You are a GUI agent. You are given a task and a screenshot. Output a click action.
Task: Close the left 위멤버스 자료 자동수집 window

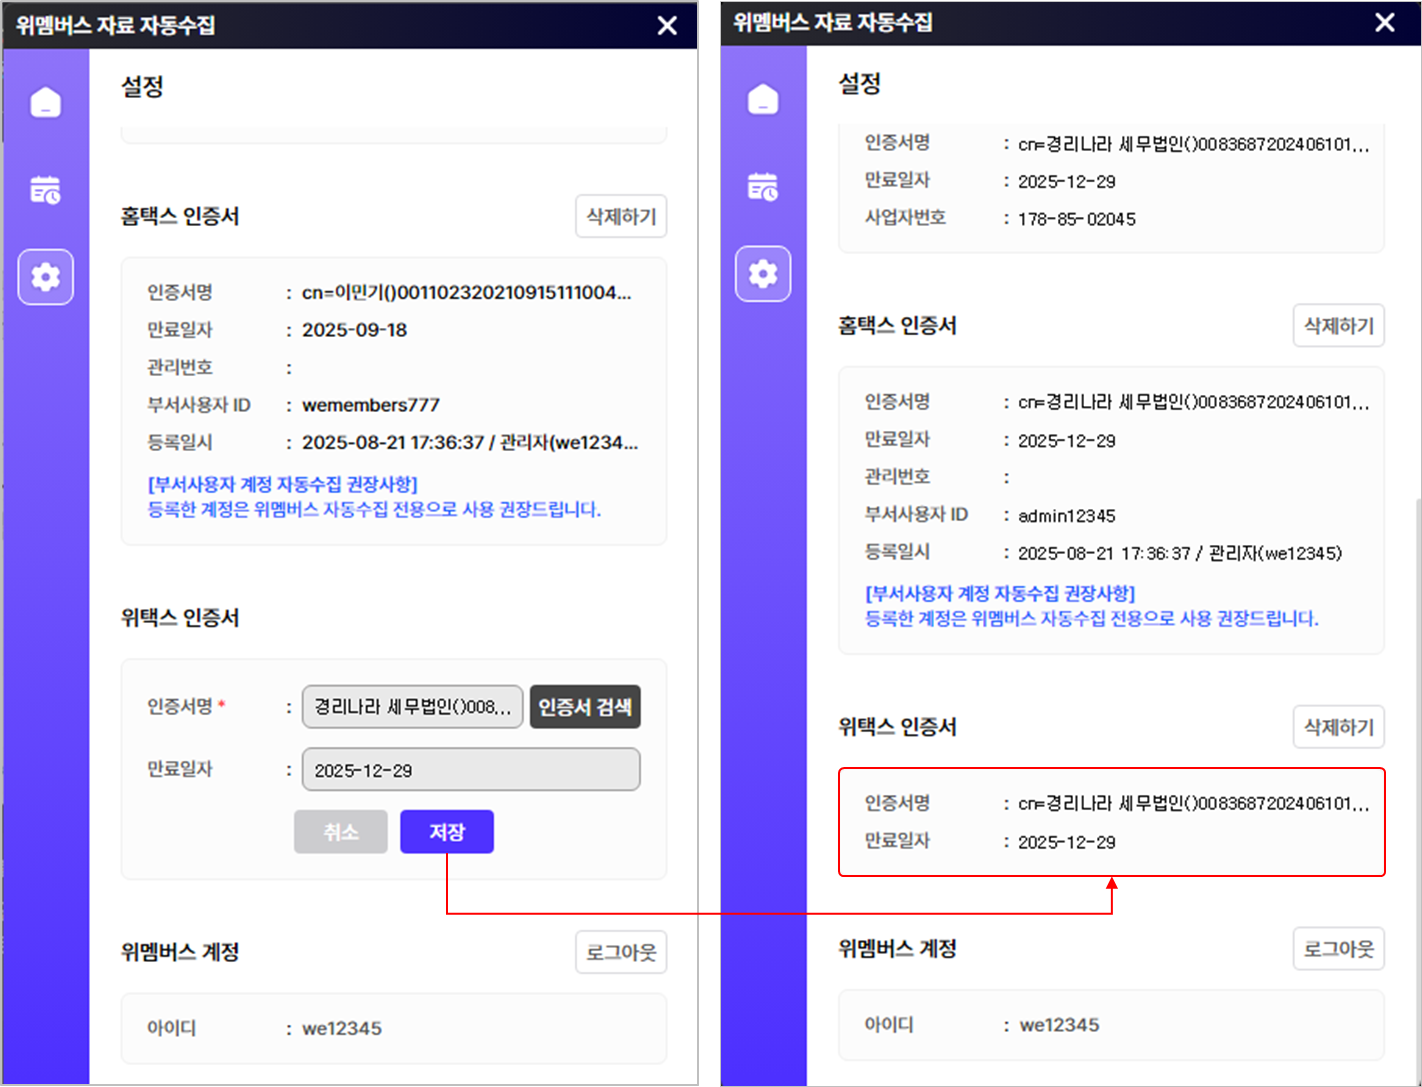click(x=667, y=26)
